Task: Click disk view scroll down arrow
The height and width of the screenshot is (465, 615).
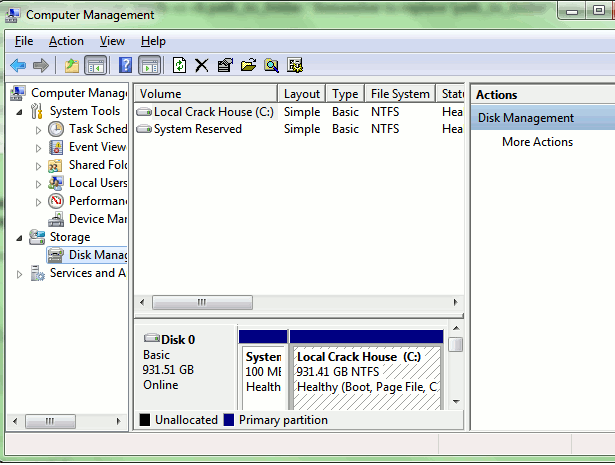Action: point(456,401)
